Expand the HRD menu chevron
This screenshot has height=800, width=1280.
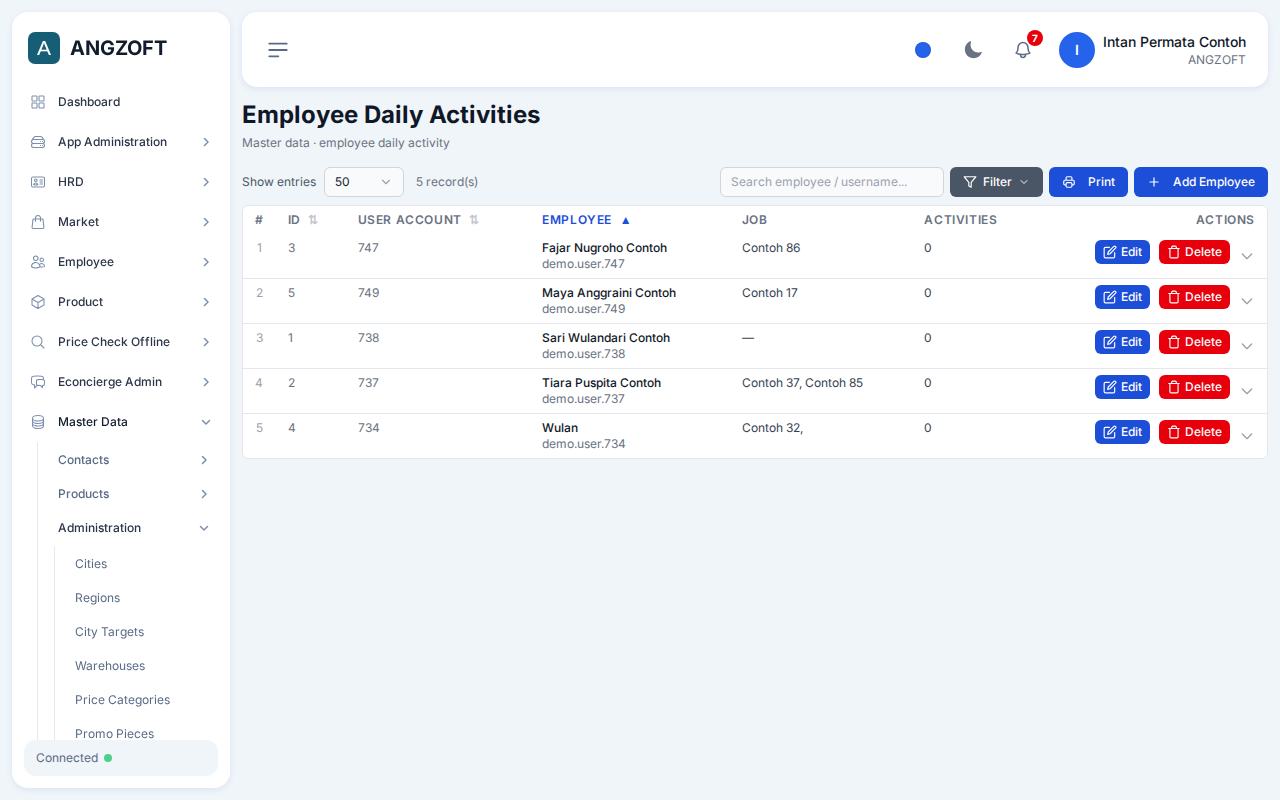pos(206,182)
